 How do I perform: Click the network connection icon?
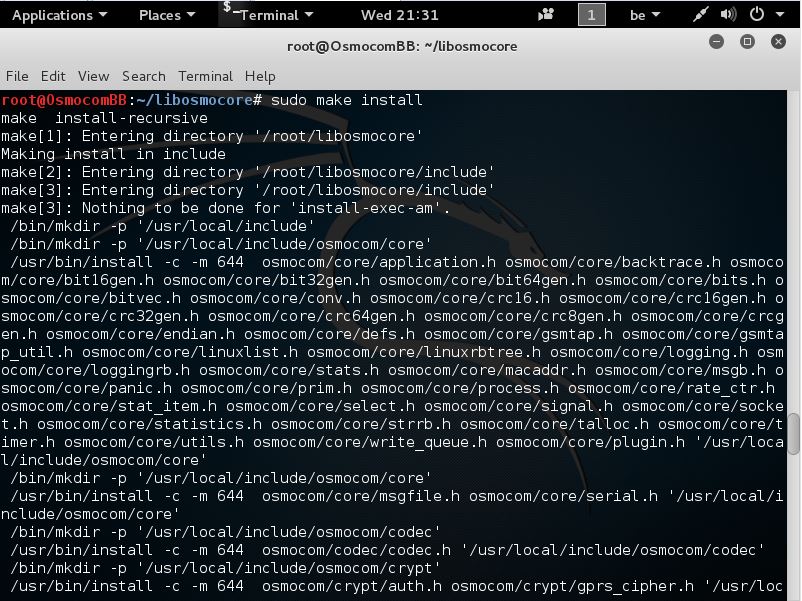pyautogui.click(x=700, y=15)
